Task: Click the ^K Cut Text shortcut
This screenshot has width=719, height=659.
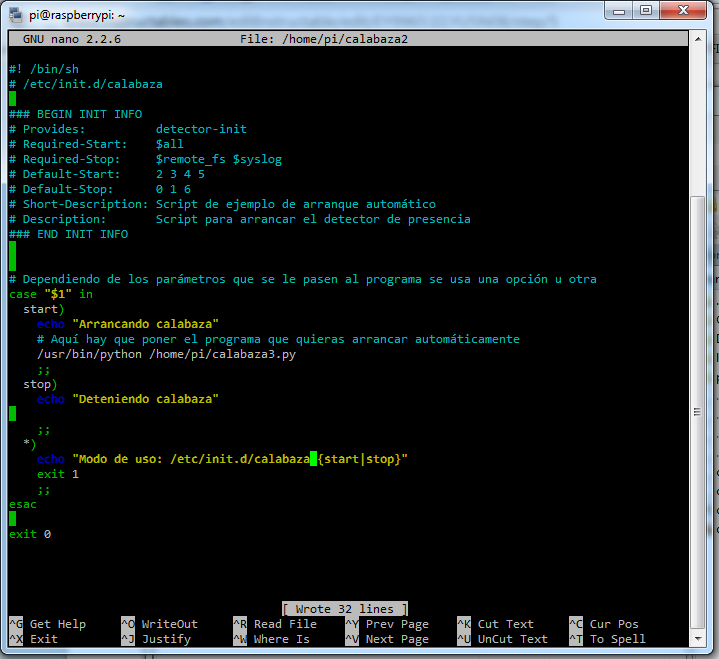Action: point(496,624)
